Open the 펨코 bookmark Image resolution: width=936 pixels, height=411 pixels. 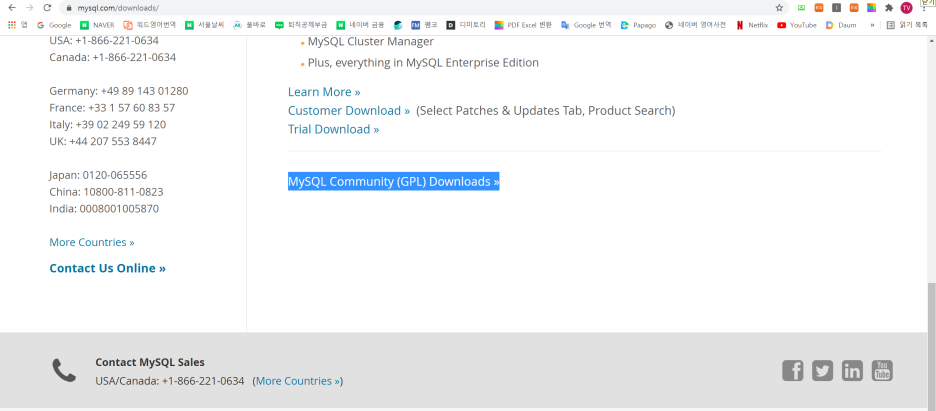coord(424,25)
